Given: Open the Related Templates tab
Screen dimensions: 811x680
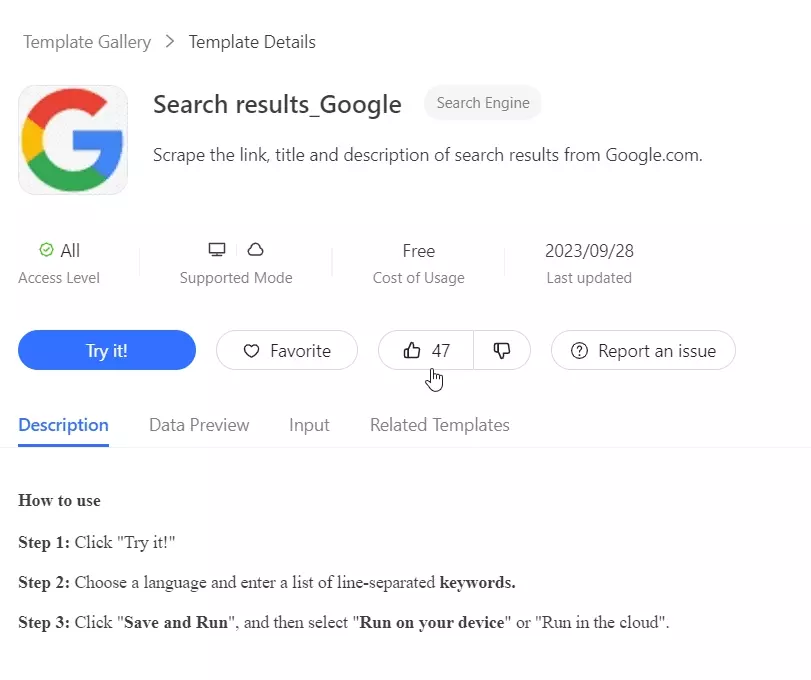Looking at the screenshot, I should tap(440, 425).
